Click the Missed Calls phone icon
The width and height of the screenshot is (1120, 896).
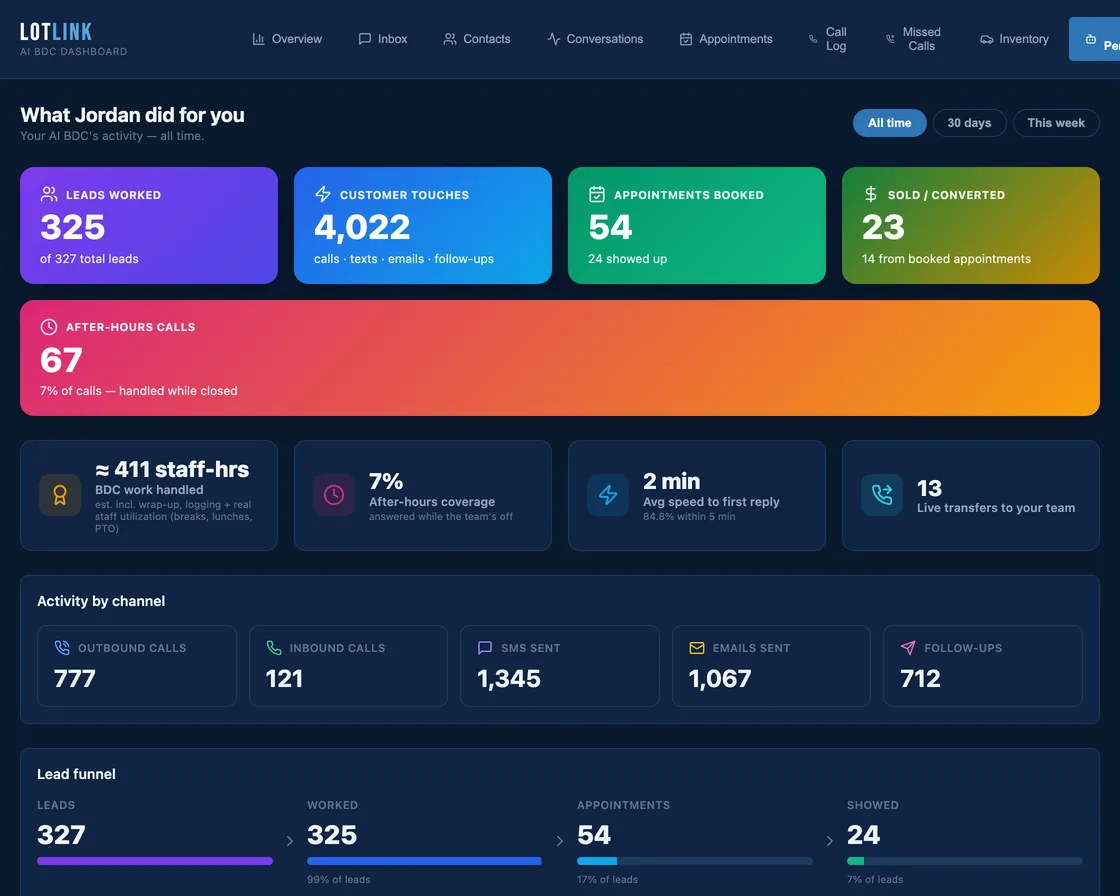(x=890, y=39)
